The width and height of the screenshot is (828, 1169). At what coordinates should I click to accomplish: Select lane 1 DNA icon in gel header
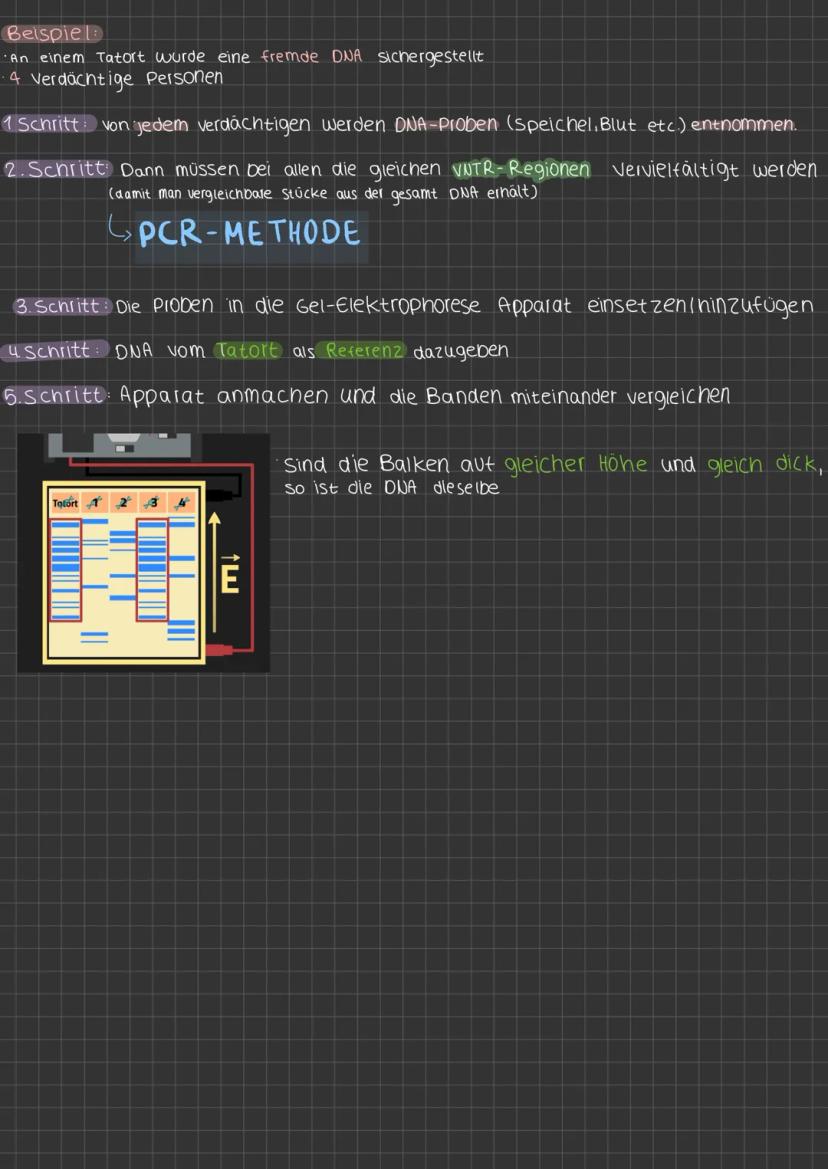pyautogui.click(x=96, y=503)
